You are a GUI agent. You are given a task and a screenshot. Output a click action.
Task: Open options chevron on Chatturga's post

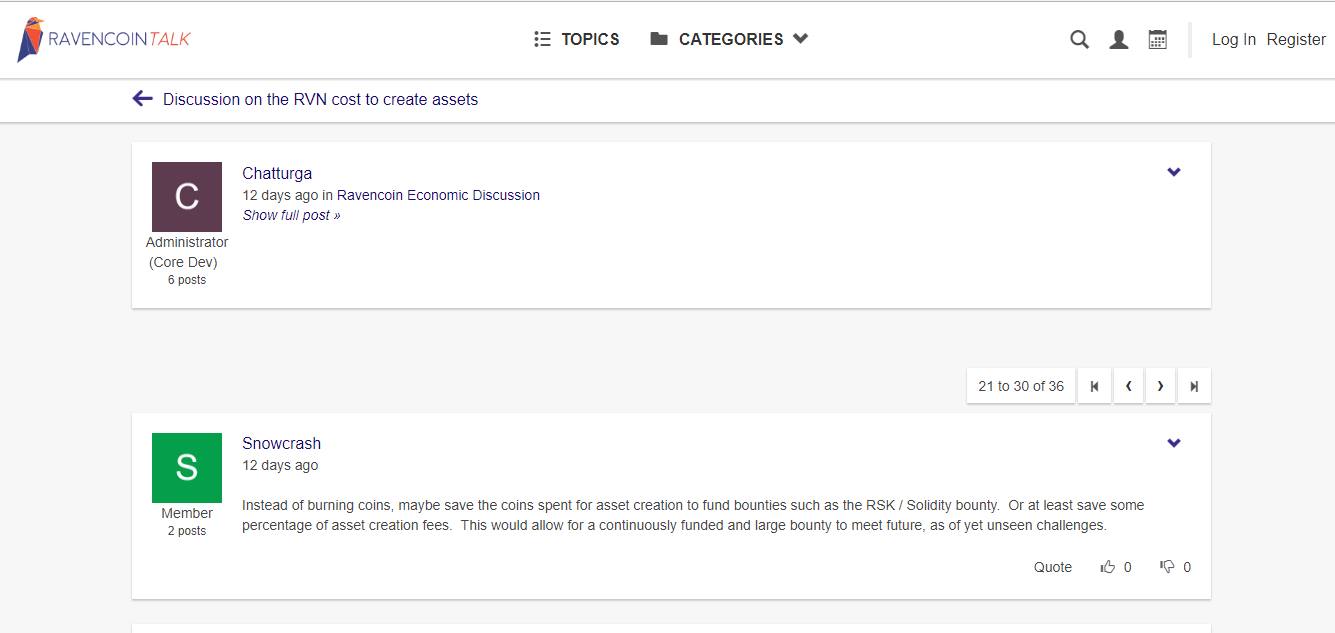point(1174,172)
